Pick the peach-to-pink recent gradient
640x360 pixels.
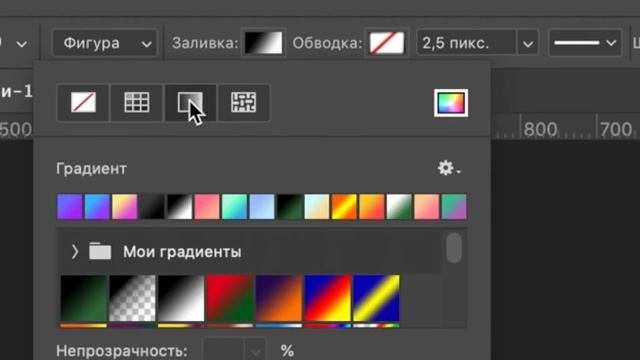(x=427, y=207)
